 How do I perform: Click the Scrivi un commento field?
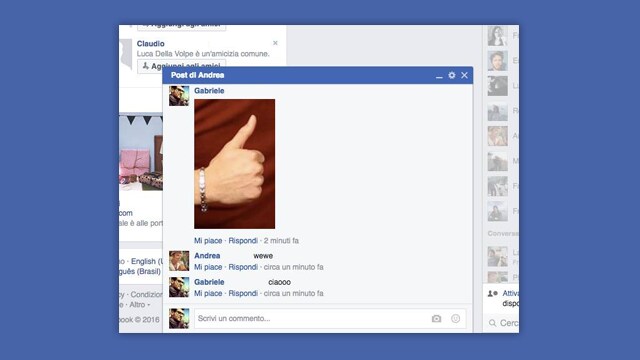coord(330,318)
